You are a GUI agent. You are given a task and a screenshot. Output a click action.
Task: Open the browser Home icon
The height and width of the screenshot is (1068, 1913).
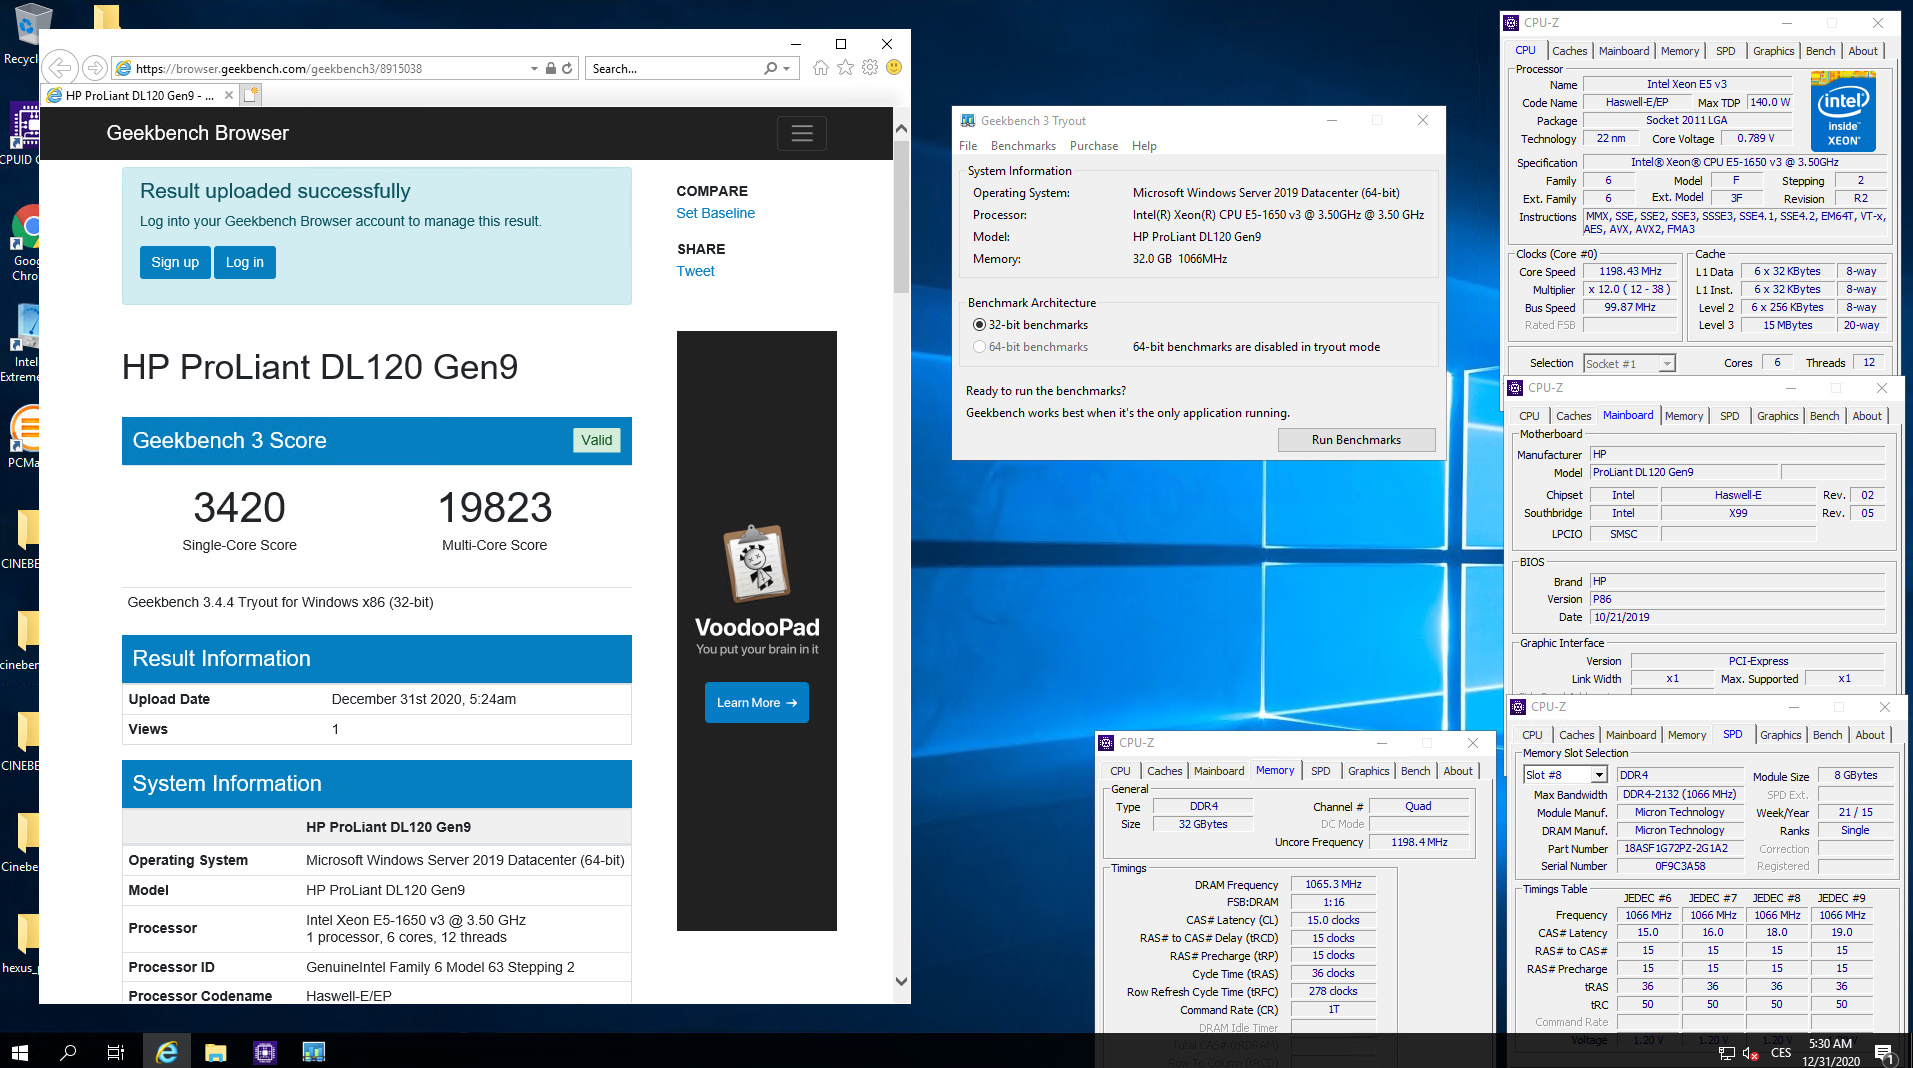[x=821, y=67]
